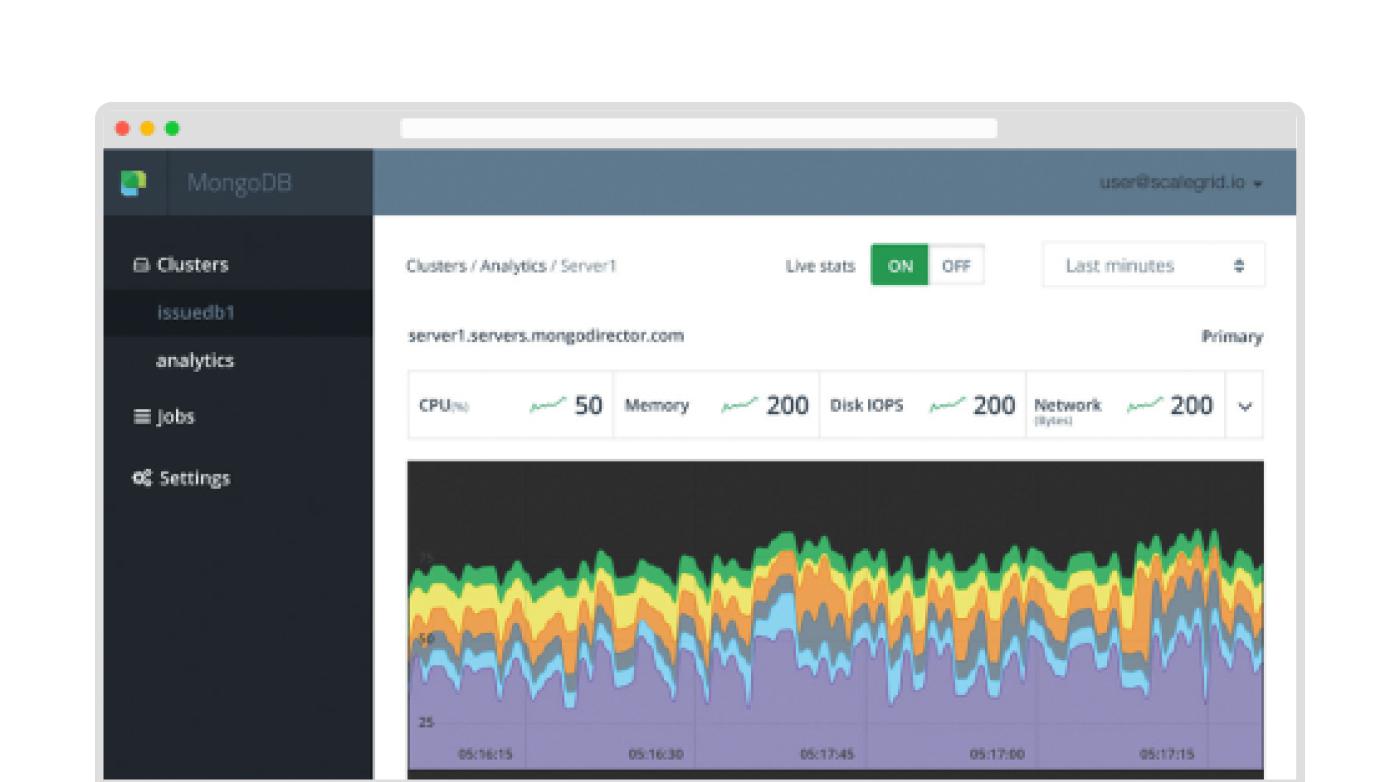This screenshot has width=1400, height=782.
Task: Click the Analytics breadcrumb link
Action: point(513,266)
